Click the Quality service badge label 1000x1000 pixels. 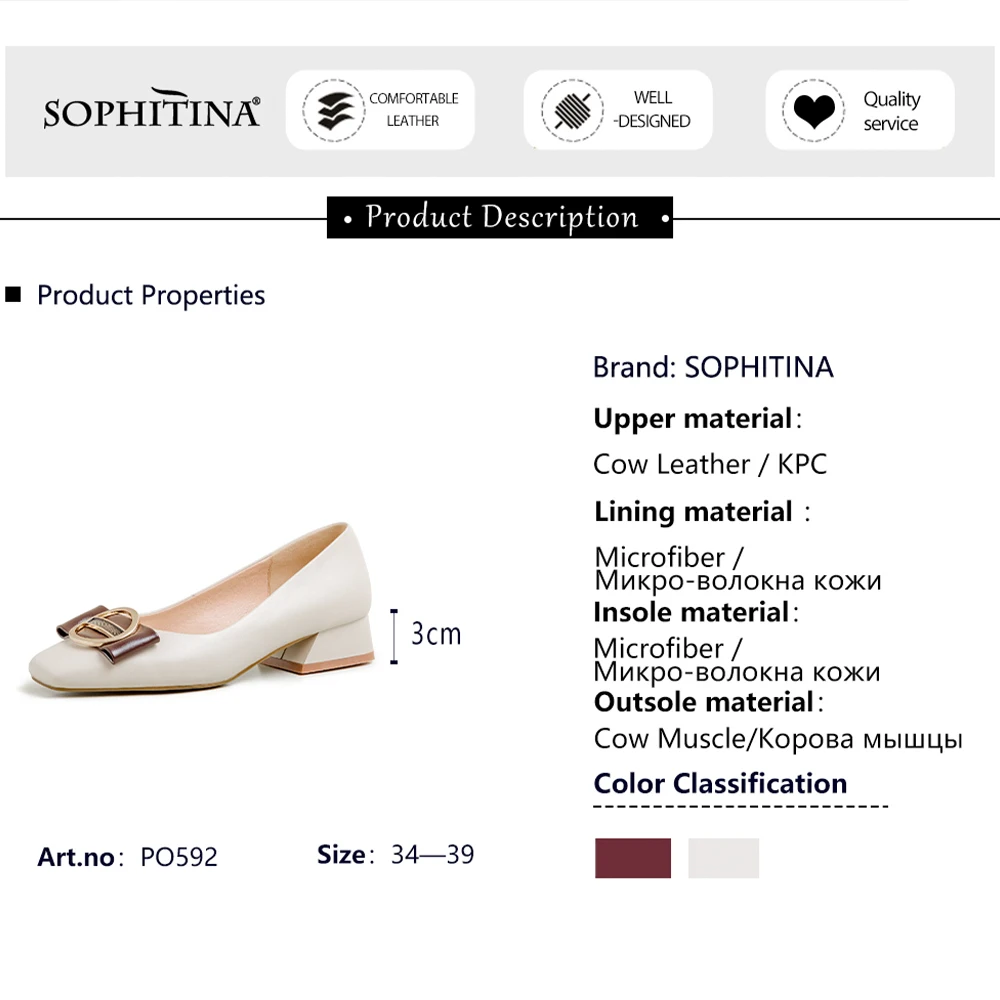click(891, 111)
